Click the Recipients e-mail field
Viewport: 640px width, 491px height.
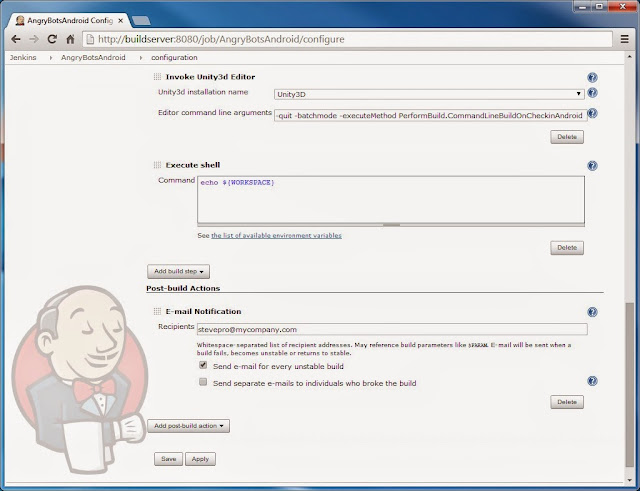coord(392,329)
